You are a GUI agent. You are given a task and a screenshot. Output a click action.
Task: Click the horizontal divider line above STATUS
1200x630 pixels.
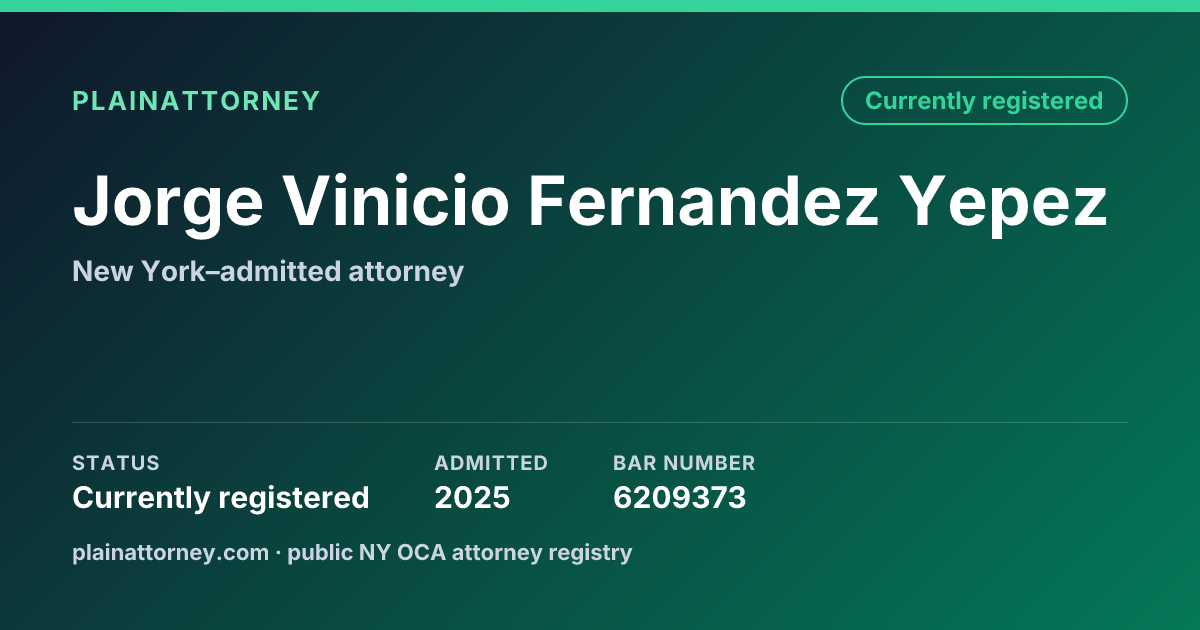[600, 422]
